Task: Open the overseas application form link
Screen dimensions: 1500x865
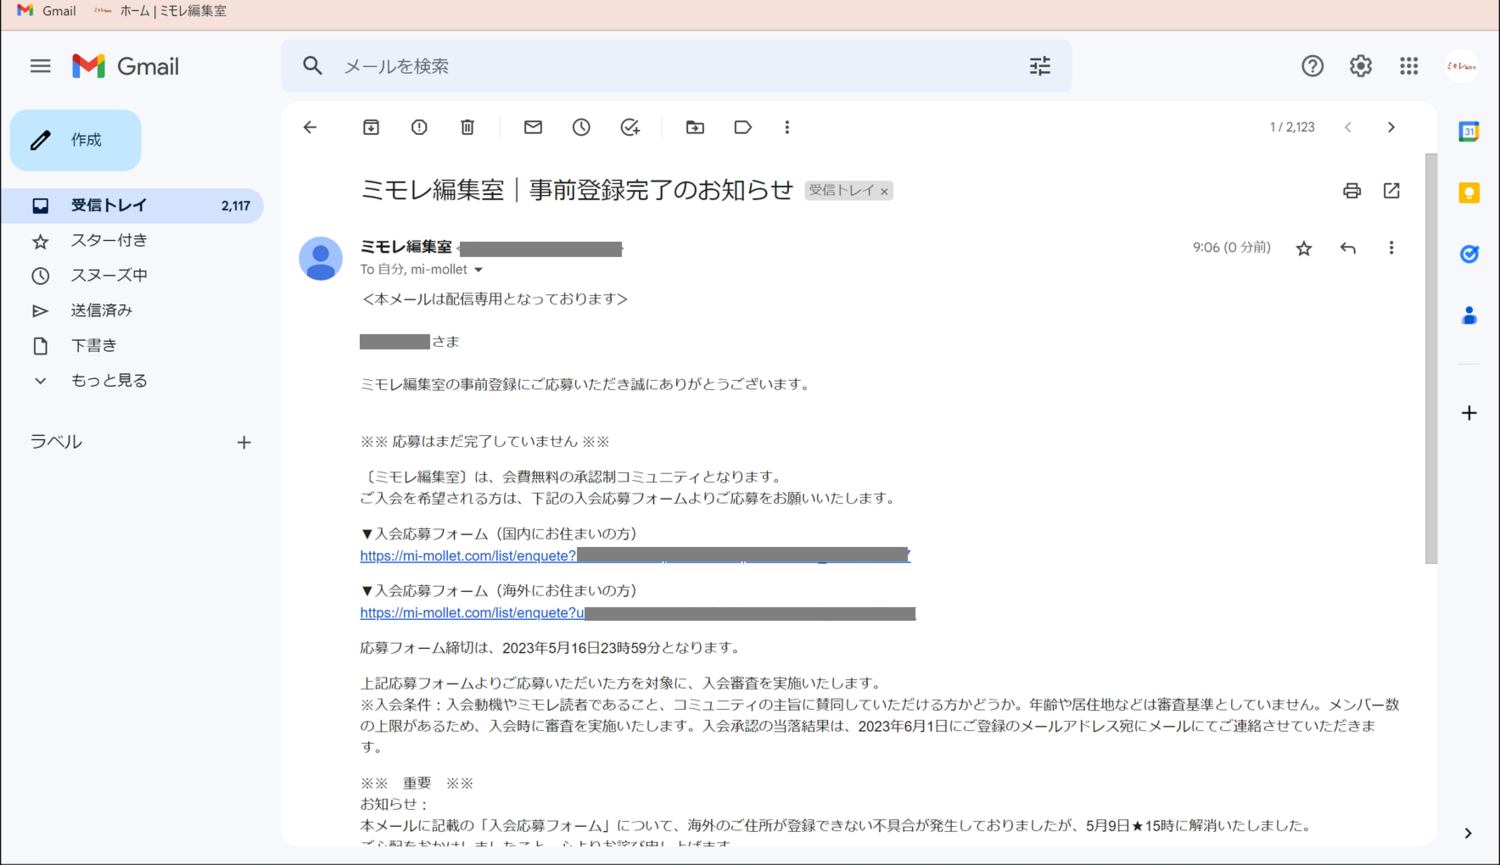Action: [637, 612]
